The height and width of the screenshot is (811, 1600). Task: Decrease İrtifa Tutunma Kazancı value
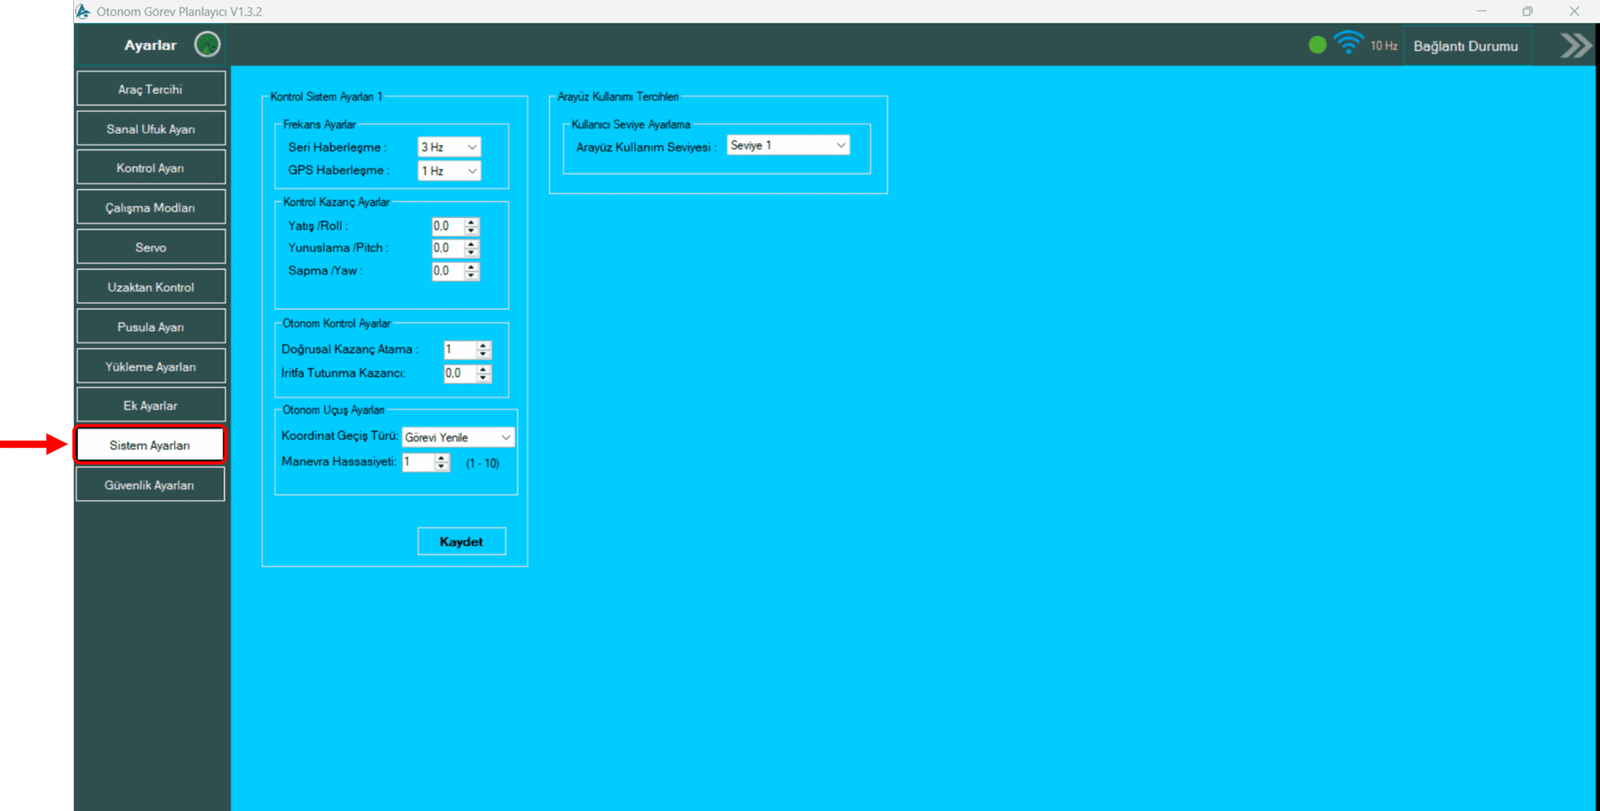[484, 378]
